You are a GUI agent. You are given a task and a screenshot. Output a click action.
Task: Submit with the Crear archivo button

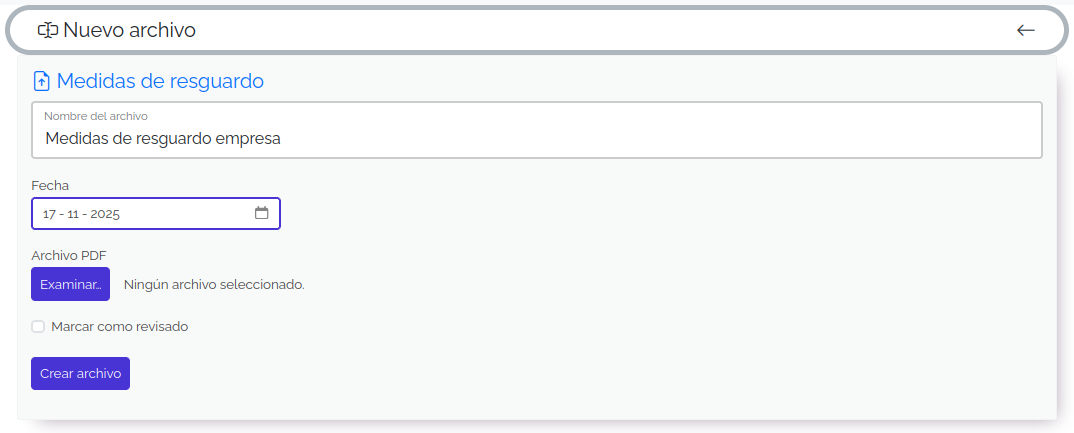pyautogui.click(x=80, y=373)
